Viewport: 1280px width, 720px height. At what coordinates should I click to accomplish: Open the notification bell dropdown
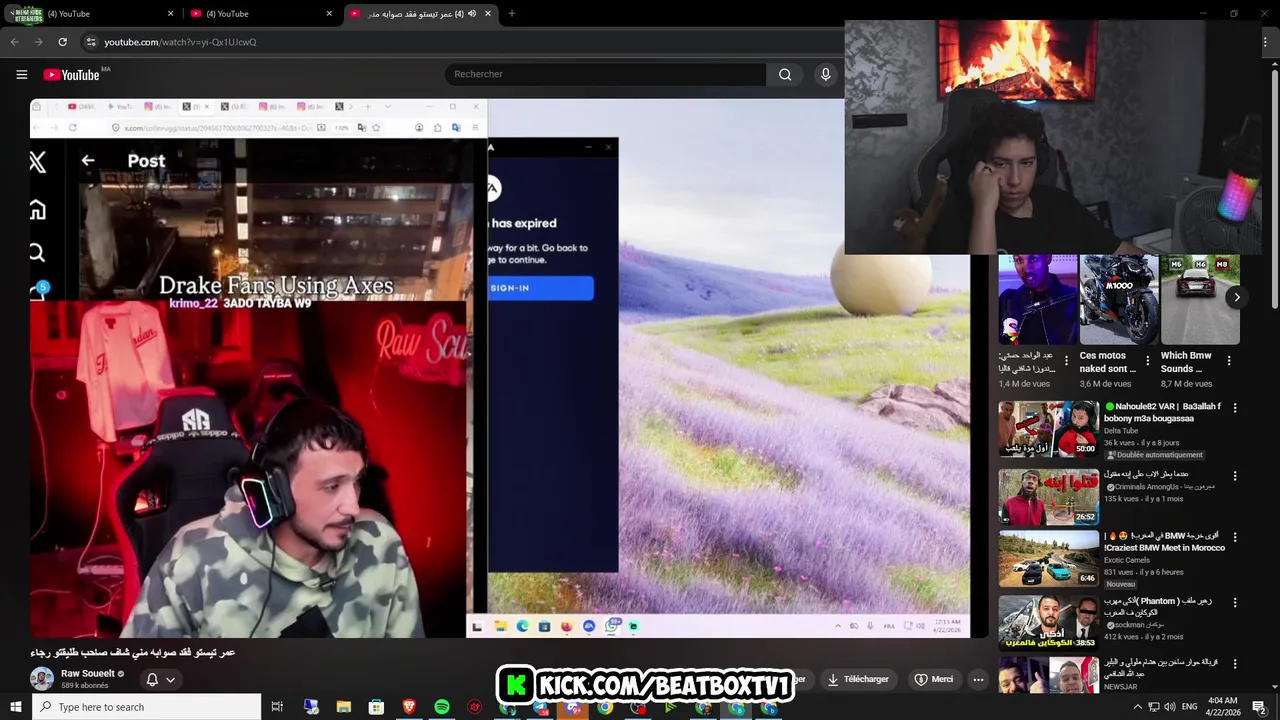(160, 679)
